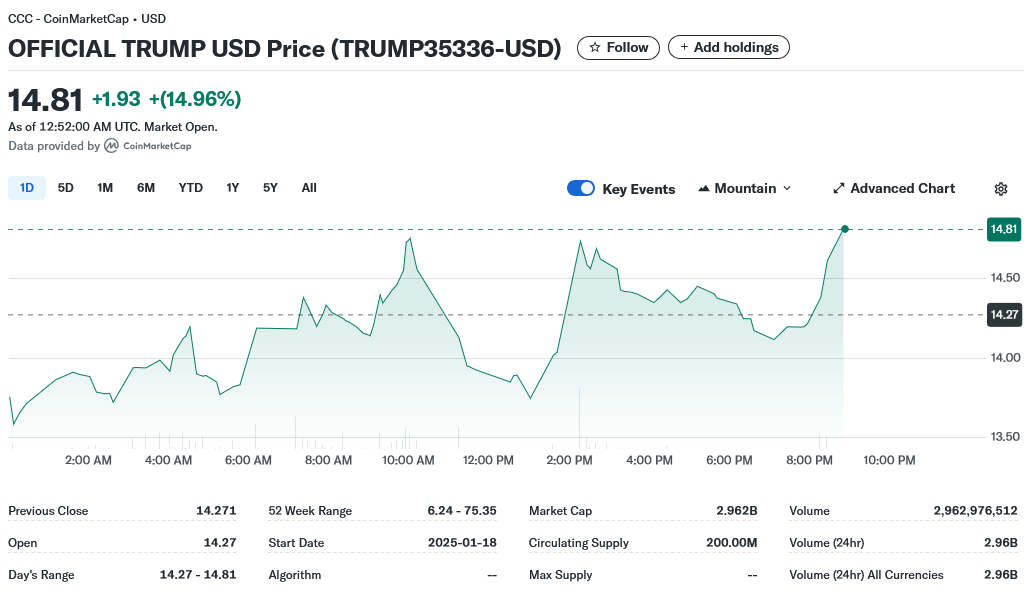The height and width of the screenshot is (600, 1036).
Task: Click the green current price dot on chart
Action: click(844, 229)
